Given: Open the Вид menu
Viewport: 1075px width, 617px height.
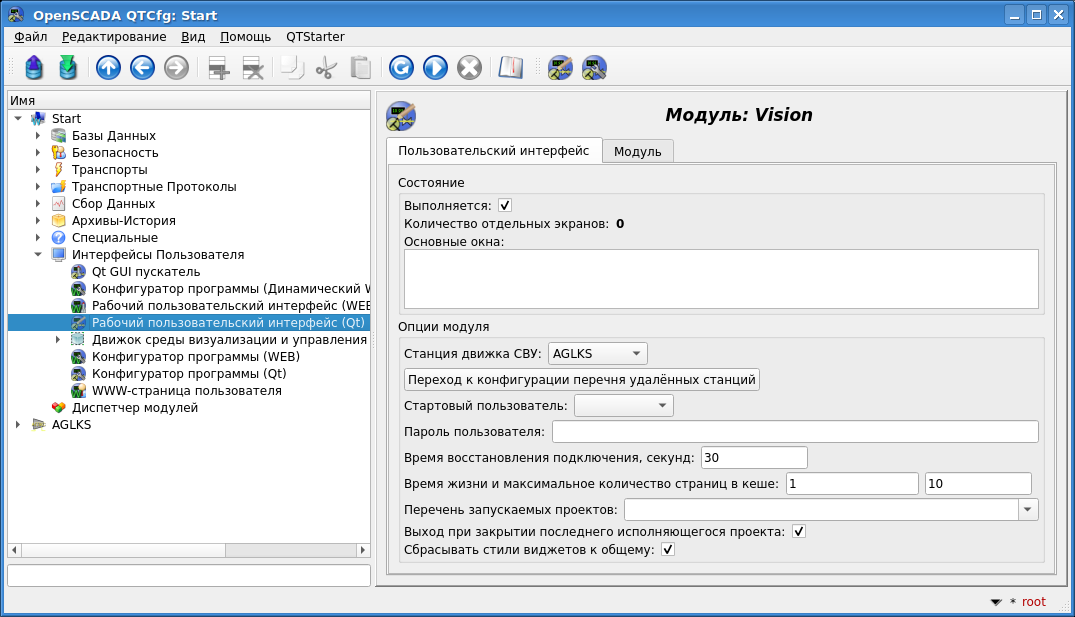Looking at the screenshot, I should pyautogui.click(x=193, y=37).
